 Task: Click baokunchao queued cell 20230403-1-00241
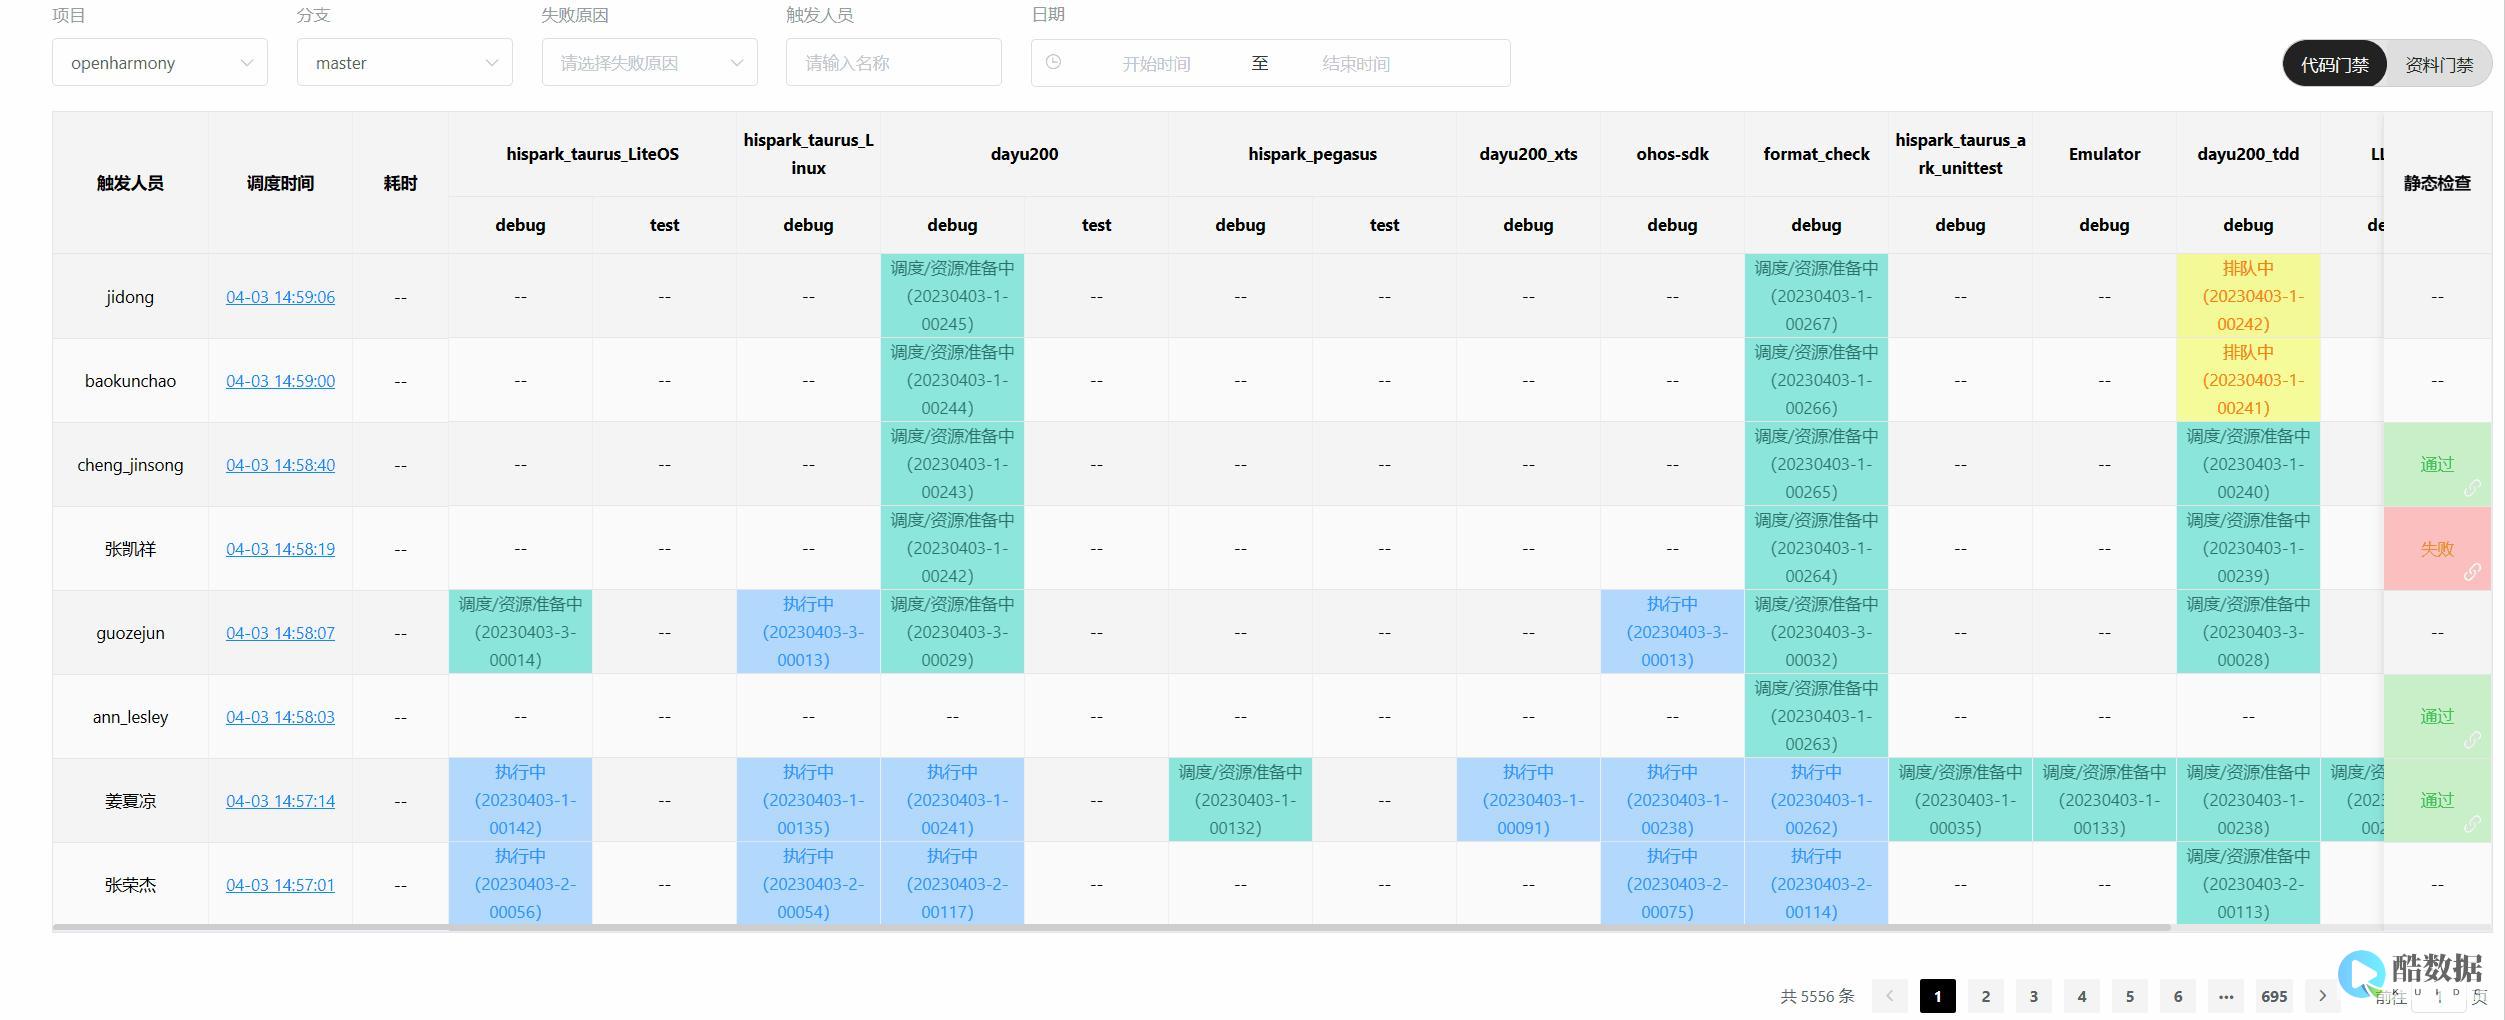point(2248,380)
